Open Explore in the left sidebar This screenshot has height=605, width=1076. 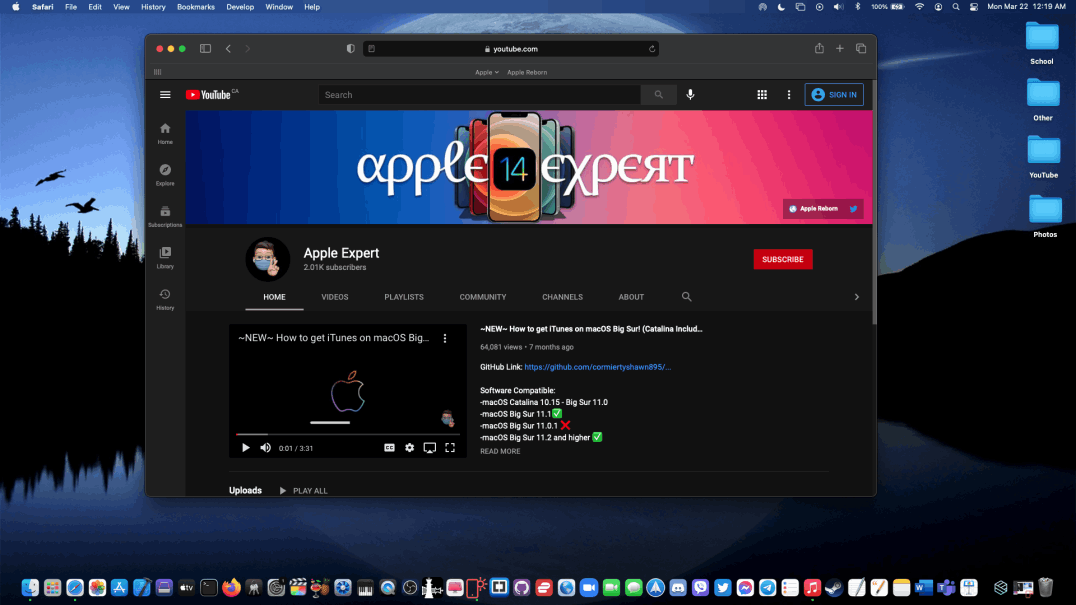point(165,174)
